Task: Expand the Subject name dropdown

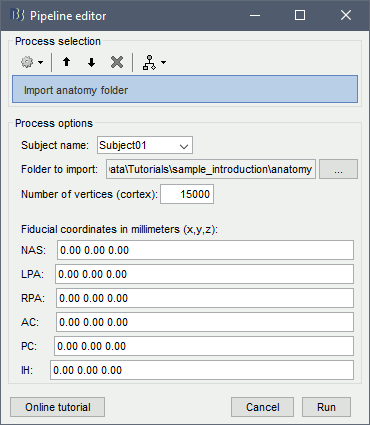Action: [x=184, y=146]
